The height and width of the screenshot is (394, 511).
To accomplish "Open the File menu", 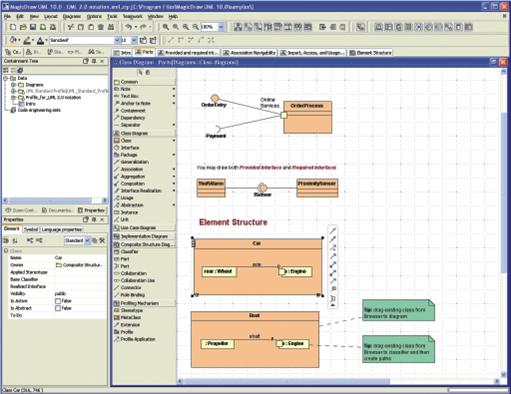I will 7,16.
